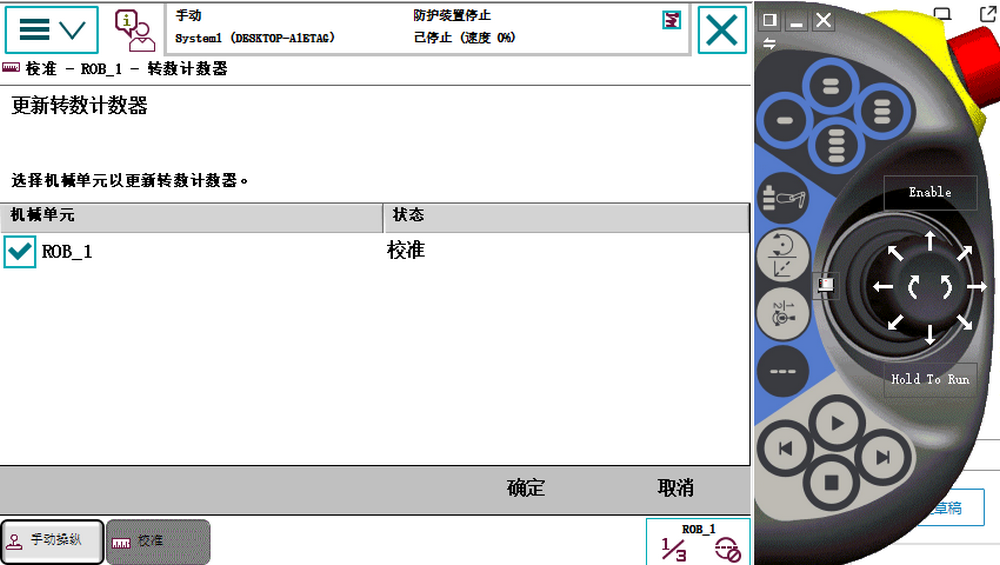Push joystick down arrow
Screen dimensions: 1000x565
[930, 334]
